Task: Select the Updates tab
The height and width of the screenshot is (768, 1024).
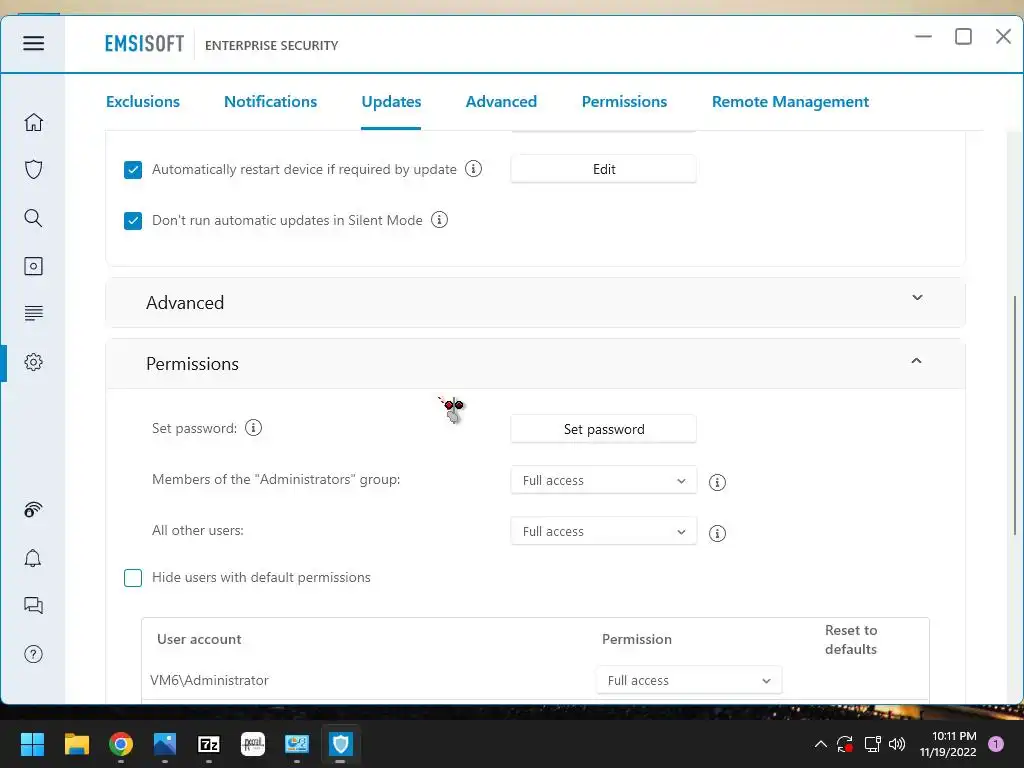Action: [391, 102]
